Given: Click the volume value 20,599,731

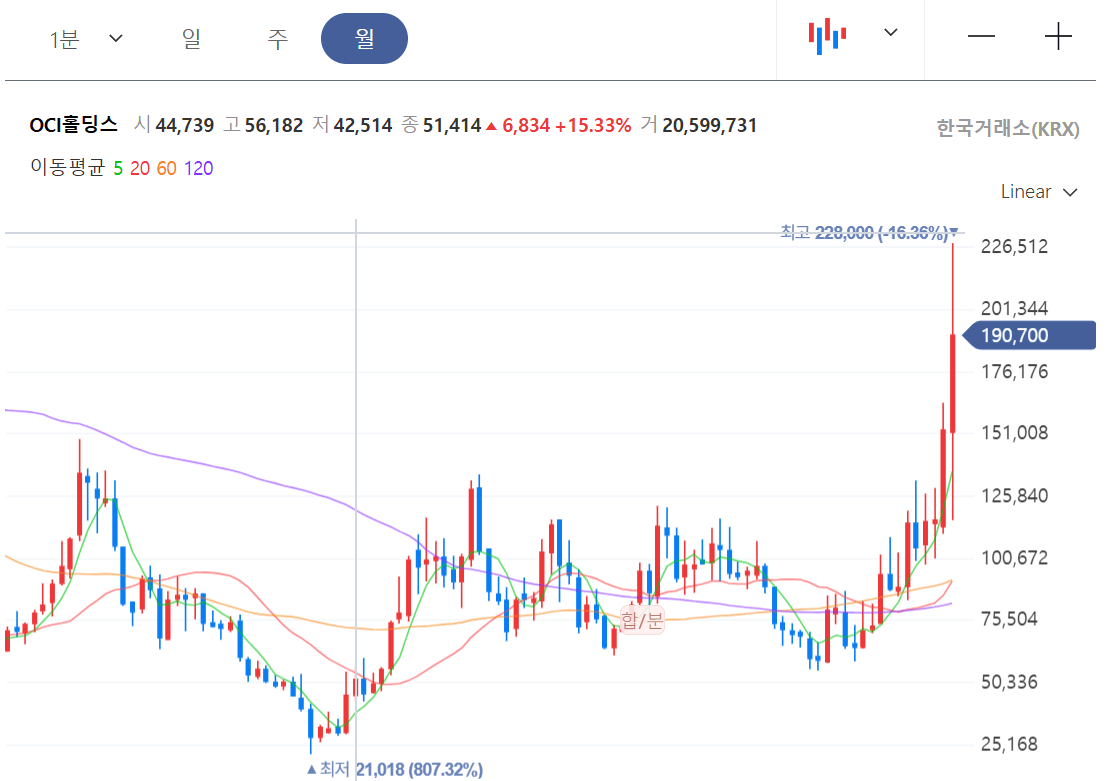Looking at the screenshot, I should [710, 125].
